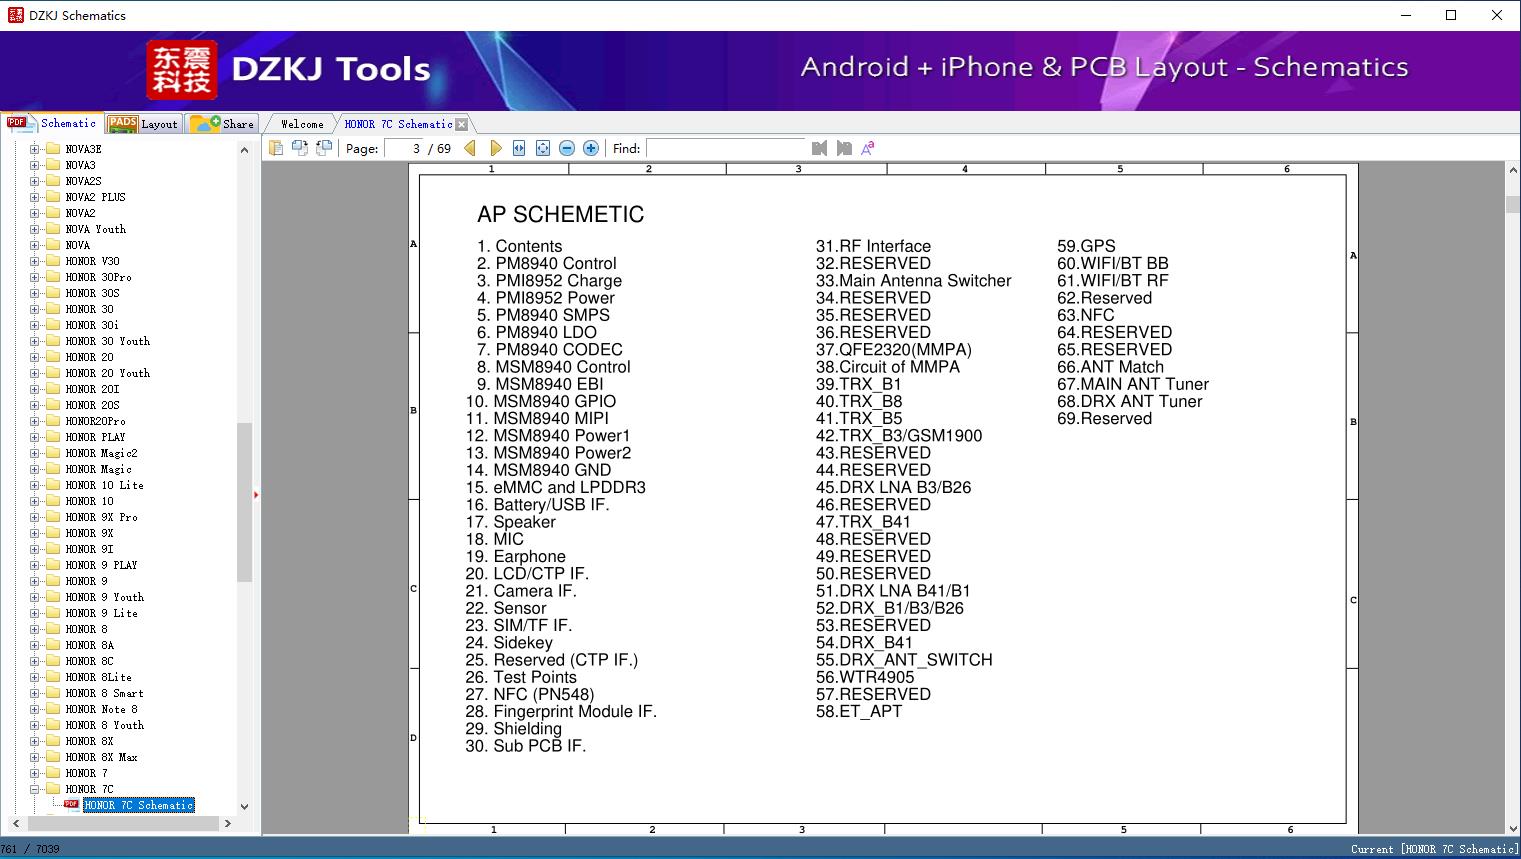Image resolution: width=1521 pixels, height=859 pixels.
Task: Expand the HONOR 10 Lite folder
Action: pyautogui.click(x=35, y=485)
